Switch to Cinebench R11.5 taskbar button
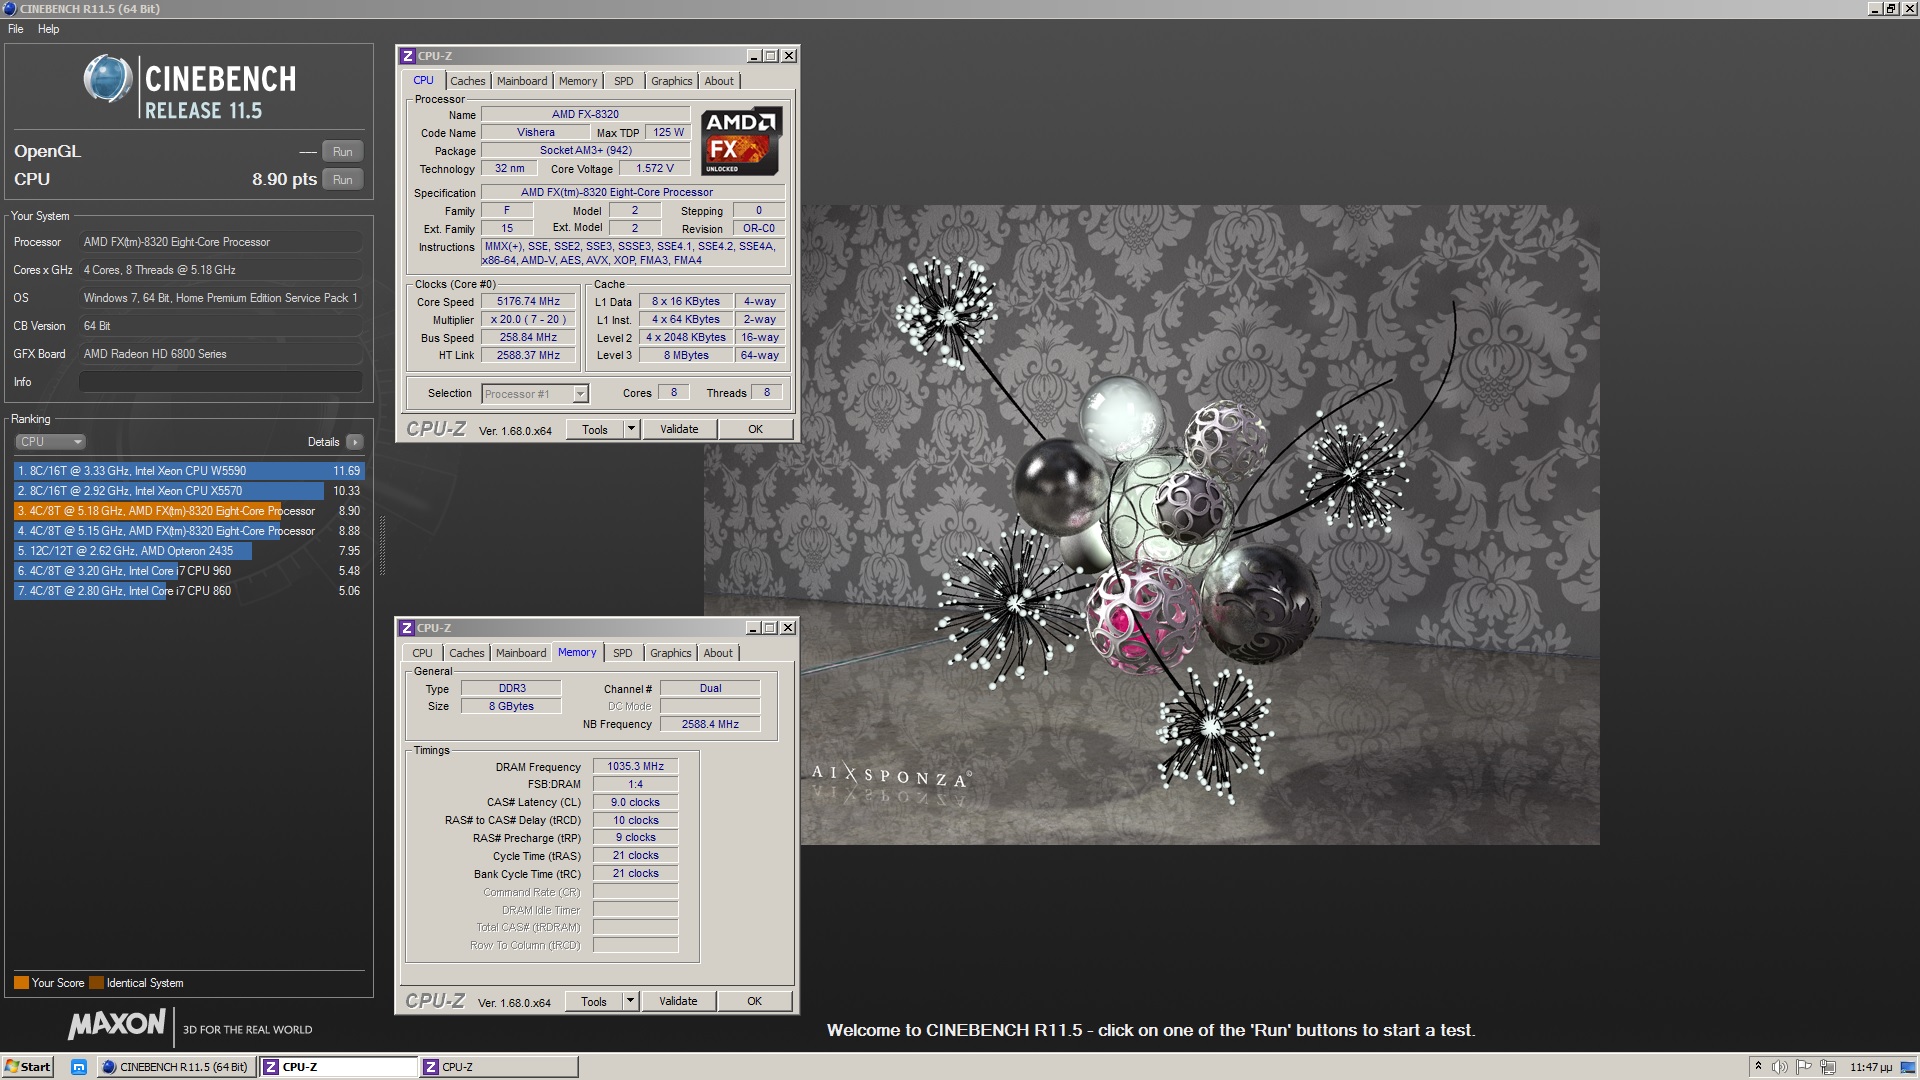1920x1080 pixels. pos(176,1067)
